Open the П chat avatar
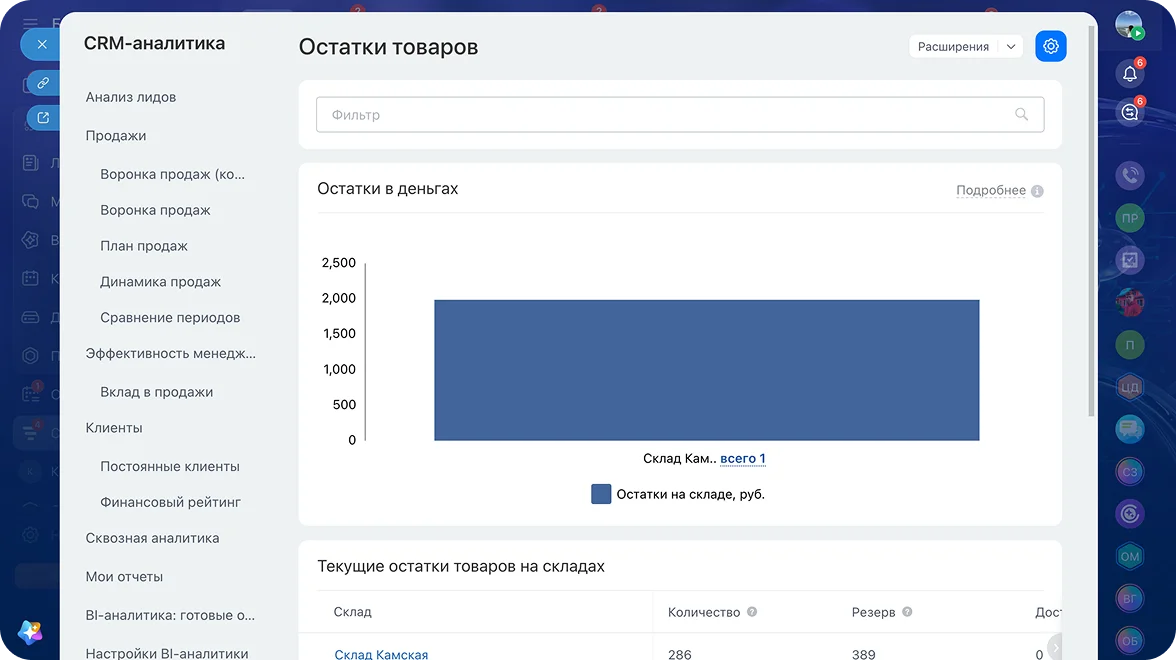Screen dimensions: 1176x660 (x=1130, y=345)
